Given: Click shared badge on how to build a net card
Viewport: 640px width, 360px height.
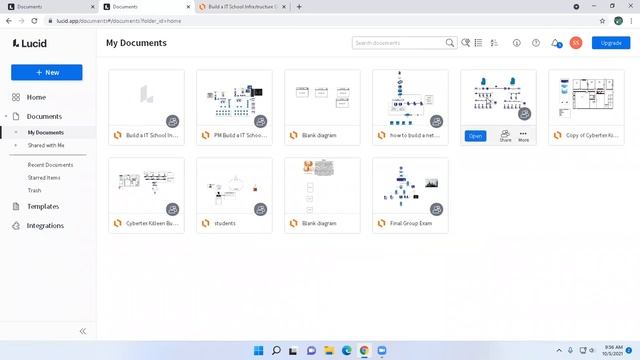Looking at the screenshot, I should (x=436, y=121).
